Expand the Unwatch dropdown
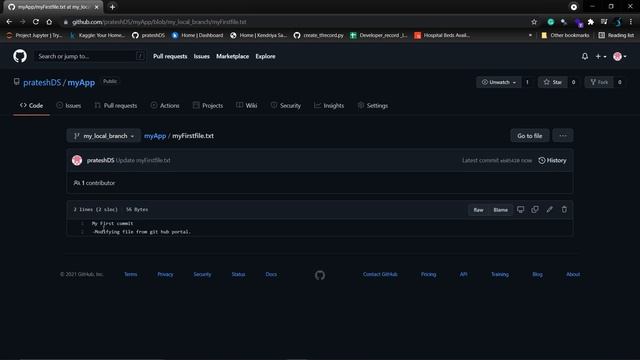Screen dimensions: 640x360 click(x=499, y=82)
